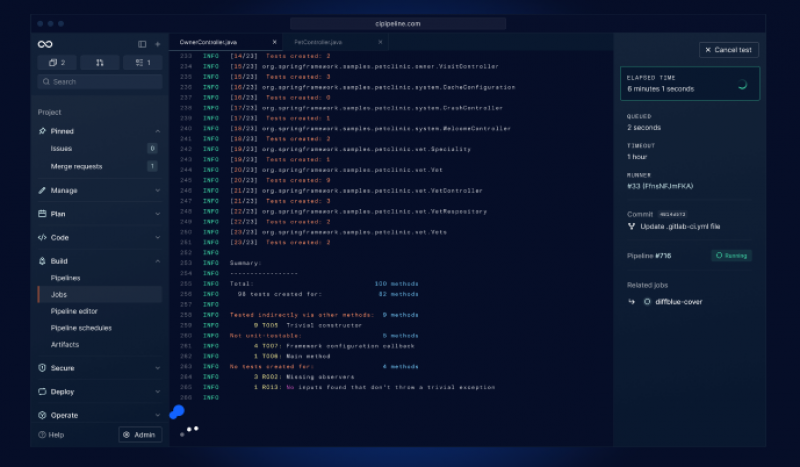The image size is (800, 467).
Task: Click the infinity logo in the sidebar
Action: click(45, 44)
